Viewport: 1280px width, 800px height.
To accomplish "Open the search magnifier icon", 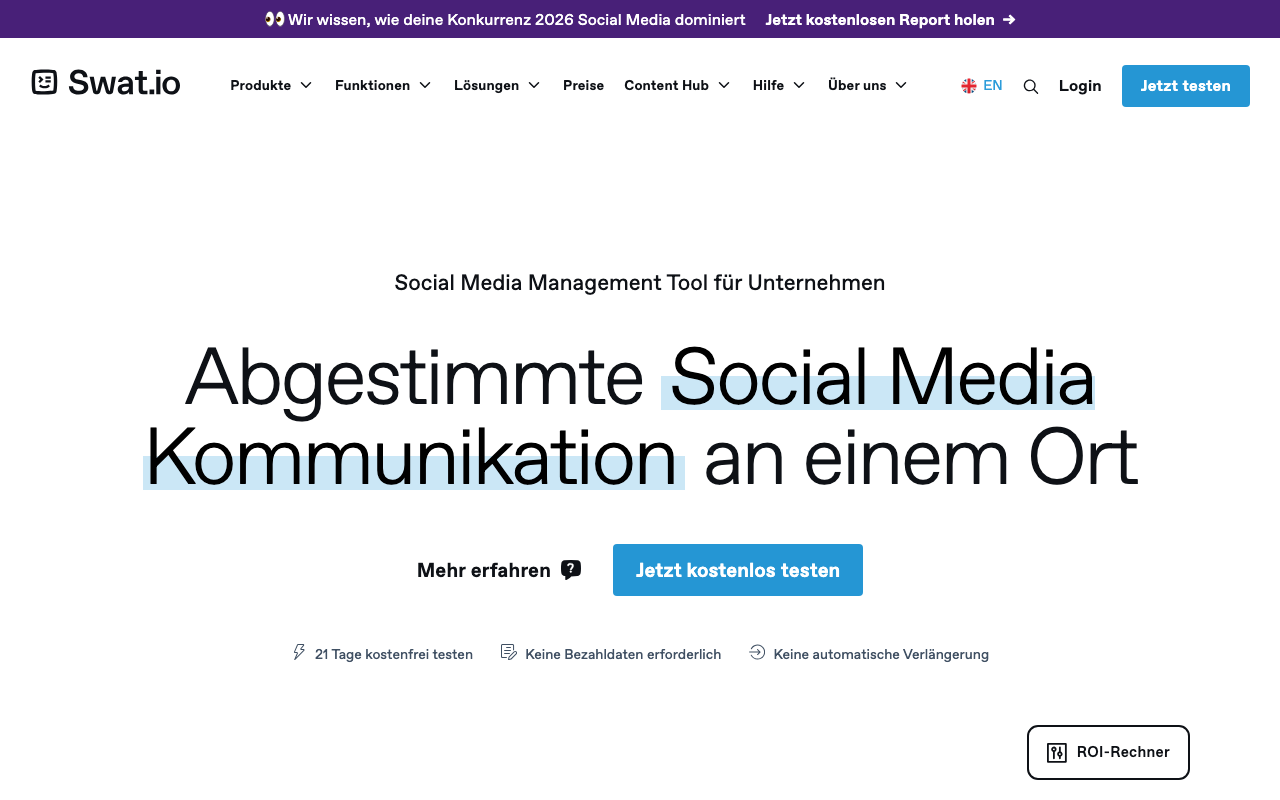I will pos(1031,87).
